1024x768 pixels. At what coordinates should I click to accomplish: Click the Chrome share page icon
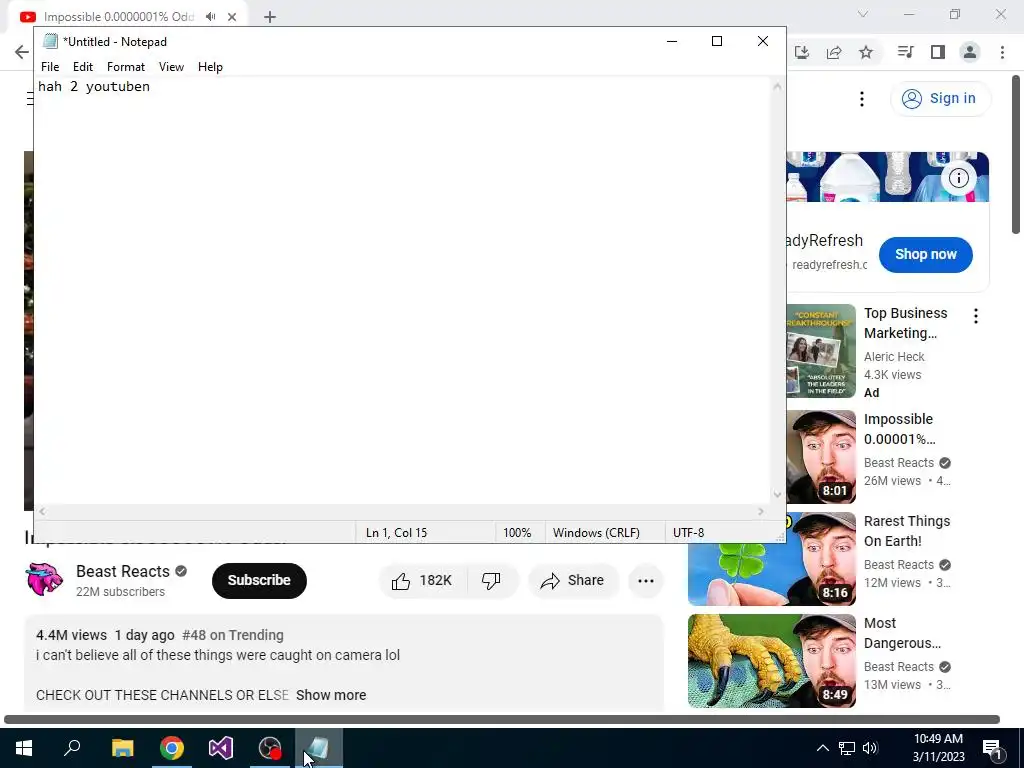(x=834, y=52)
